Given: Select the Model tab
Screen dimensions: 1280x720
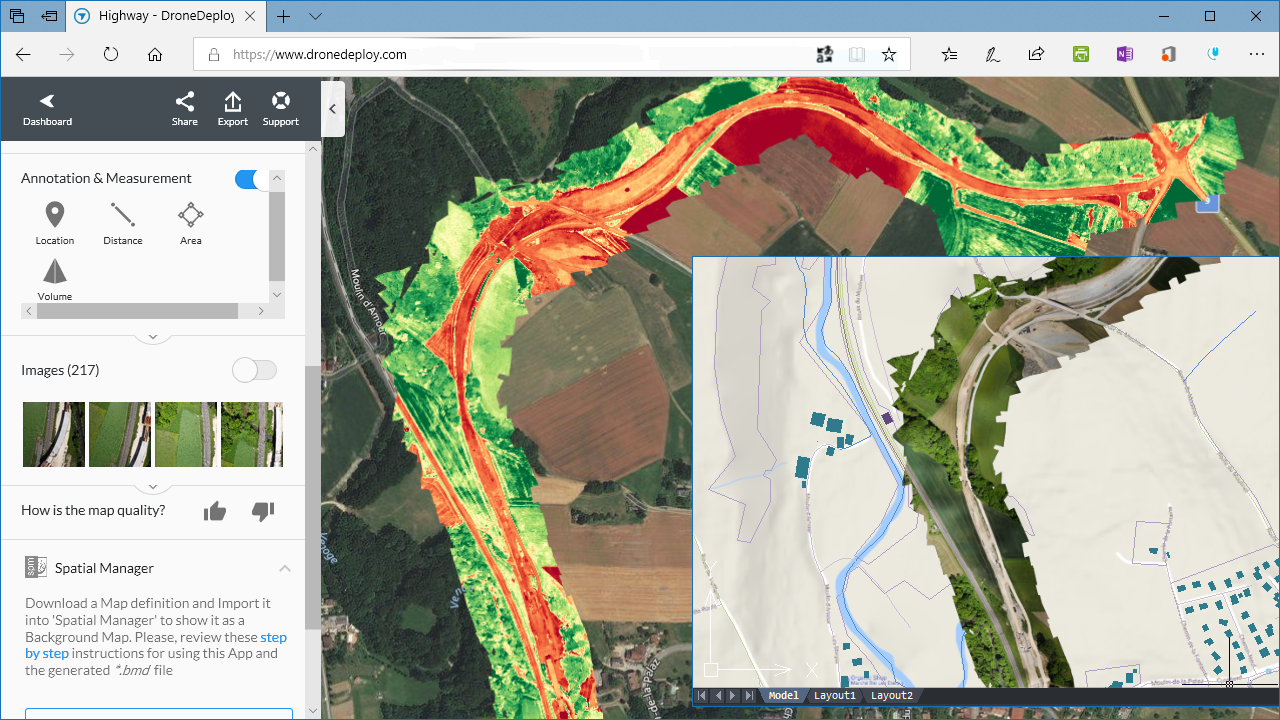Looking at the screenshot, I should pos(783,695).
